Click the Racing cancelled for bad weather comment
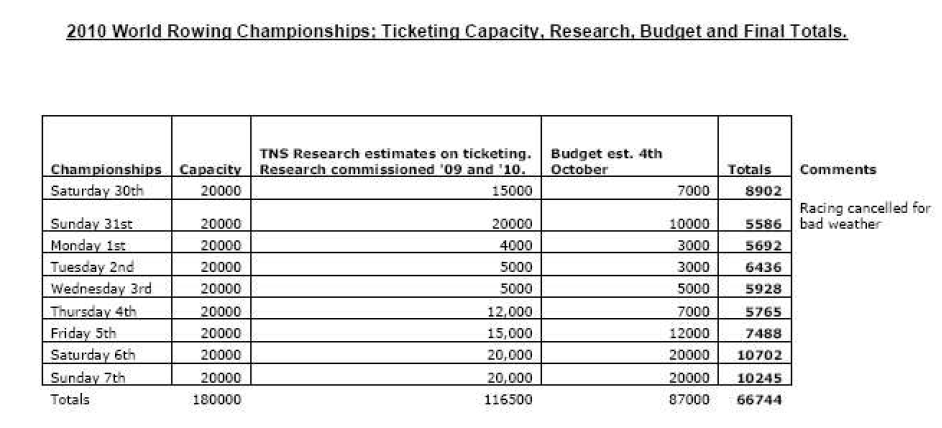This screenshot has height=428, width=942. [x=865, y=216]
